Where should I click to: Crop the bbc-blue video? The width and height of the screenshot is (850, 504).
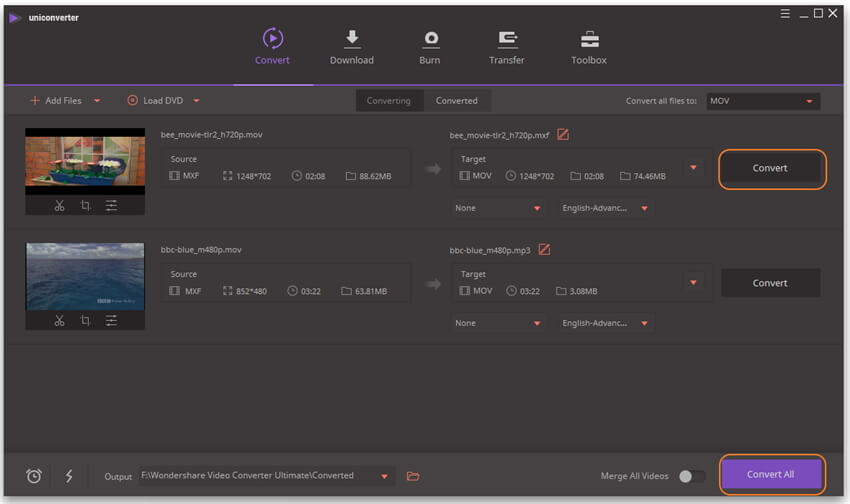(x=85, y=320)
